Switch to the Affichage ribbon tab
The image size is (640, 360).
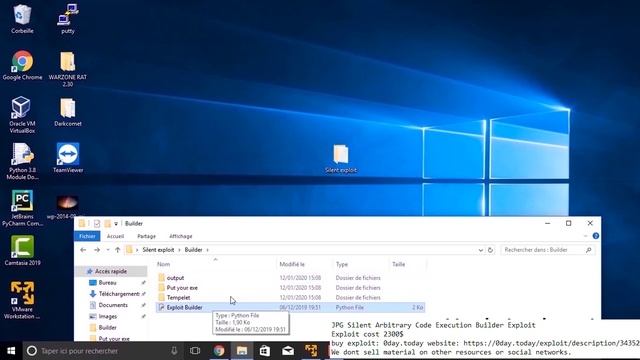[x=180, y=236]
